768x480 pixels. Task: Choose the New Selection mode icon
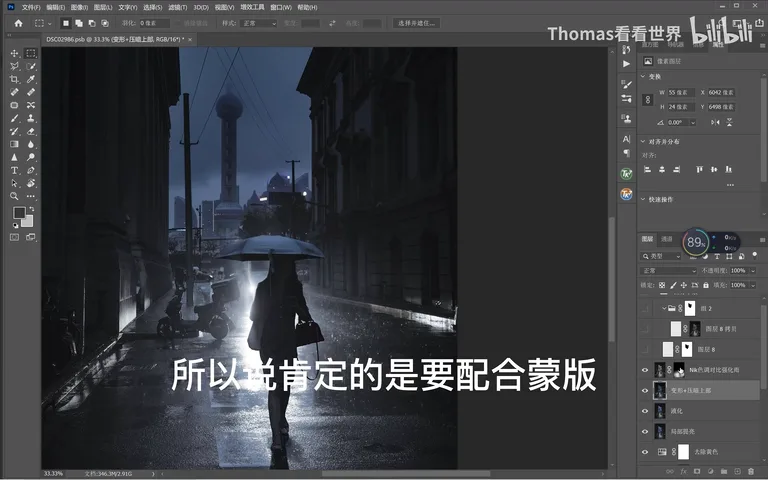(x=66, y=23)
